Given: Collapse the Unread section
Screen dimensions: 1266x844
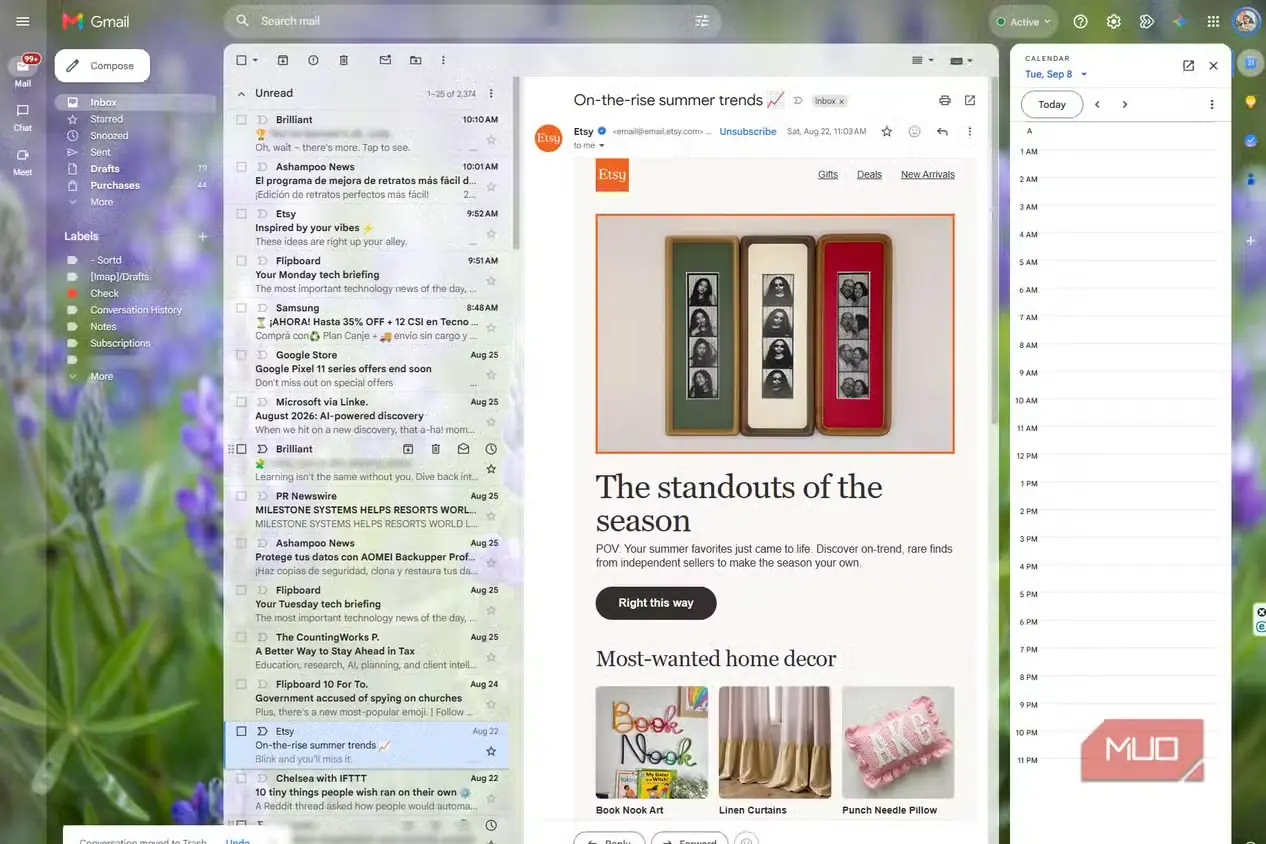Looking at the screenshot, I should [241, 93].
